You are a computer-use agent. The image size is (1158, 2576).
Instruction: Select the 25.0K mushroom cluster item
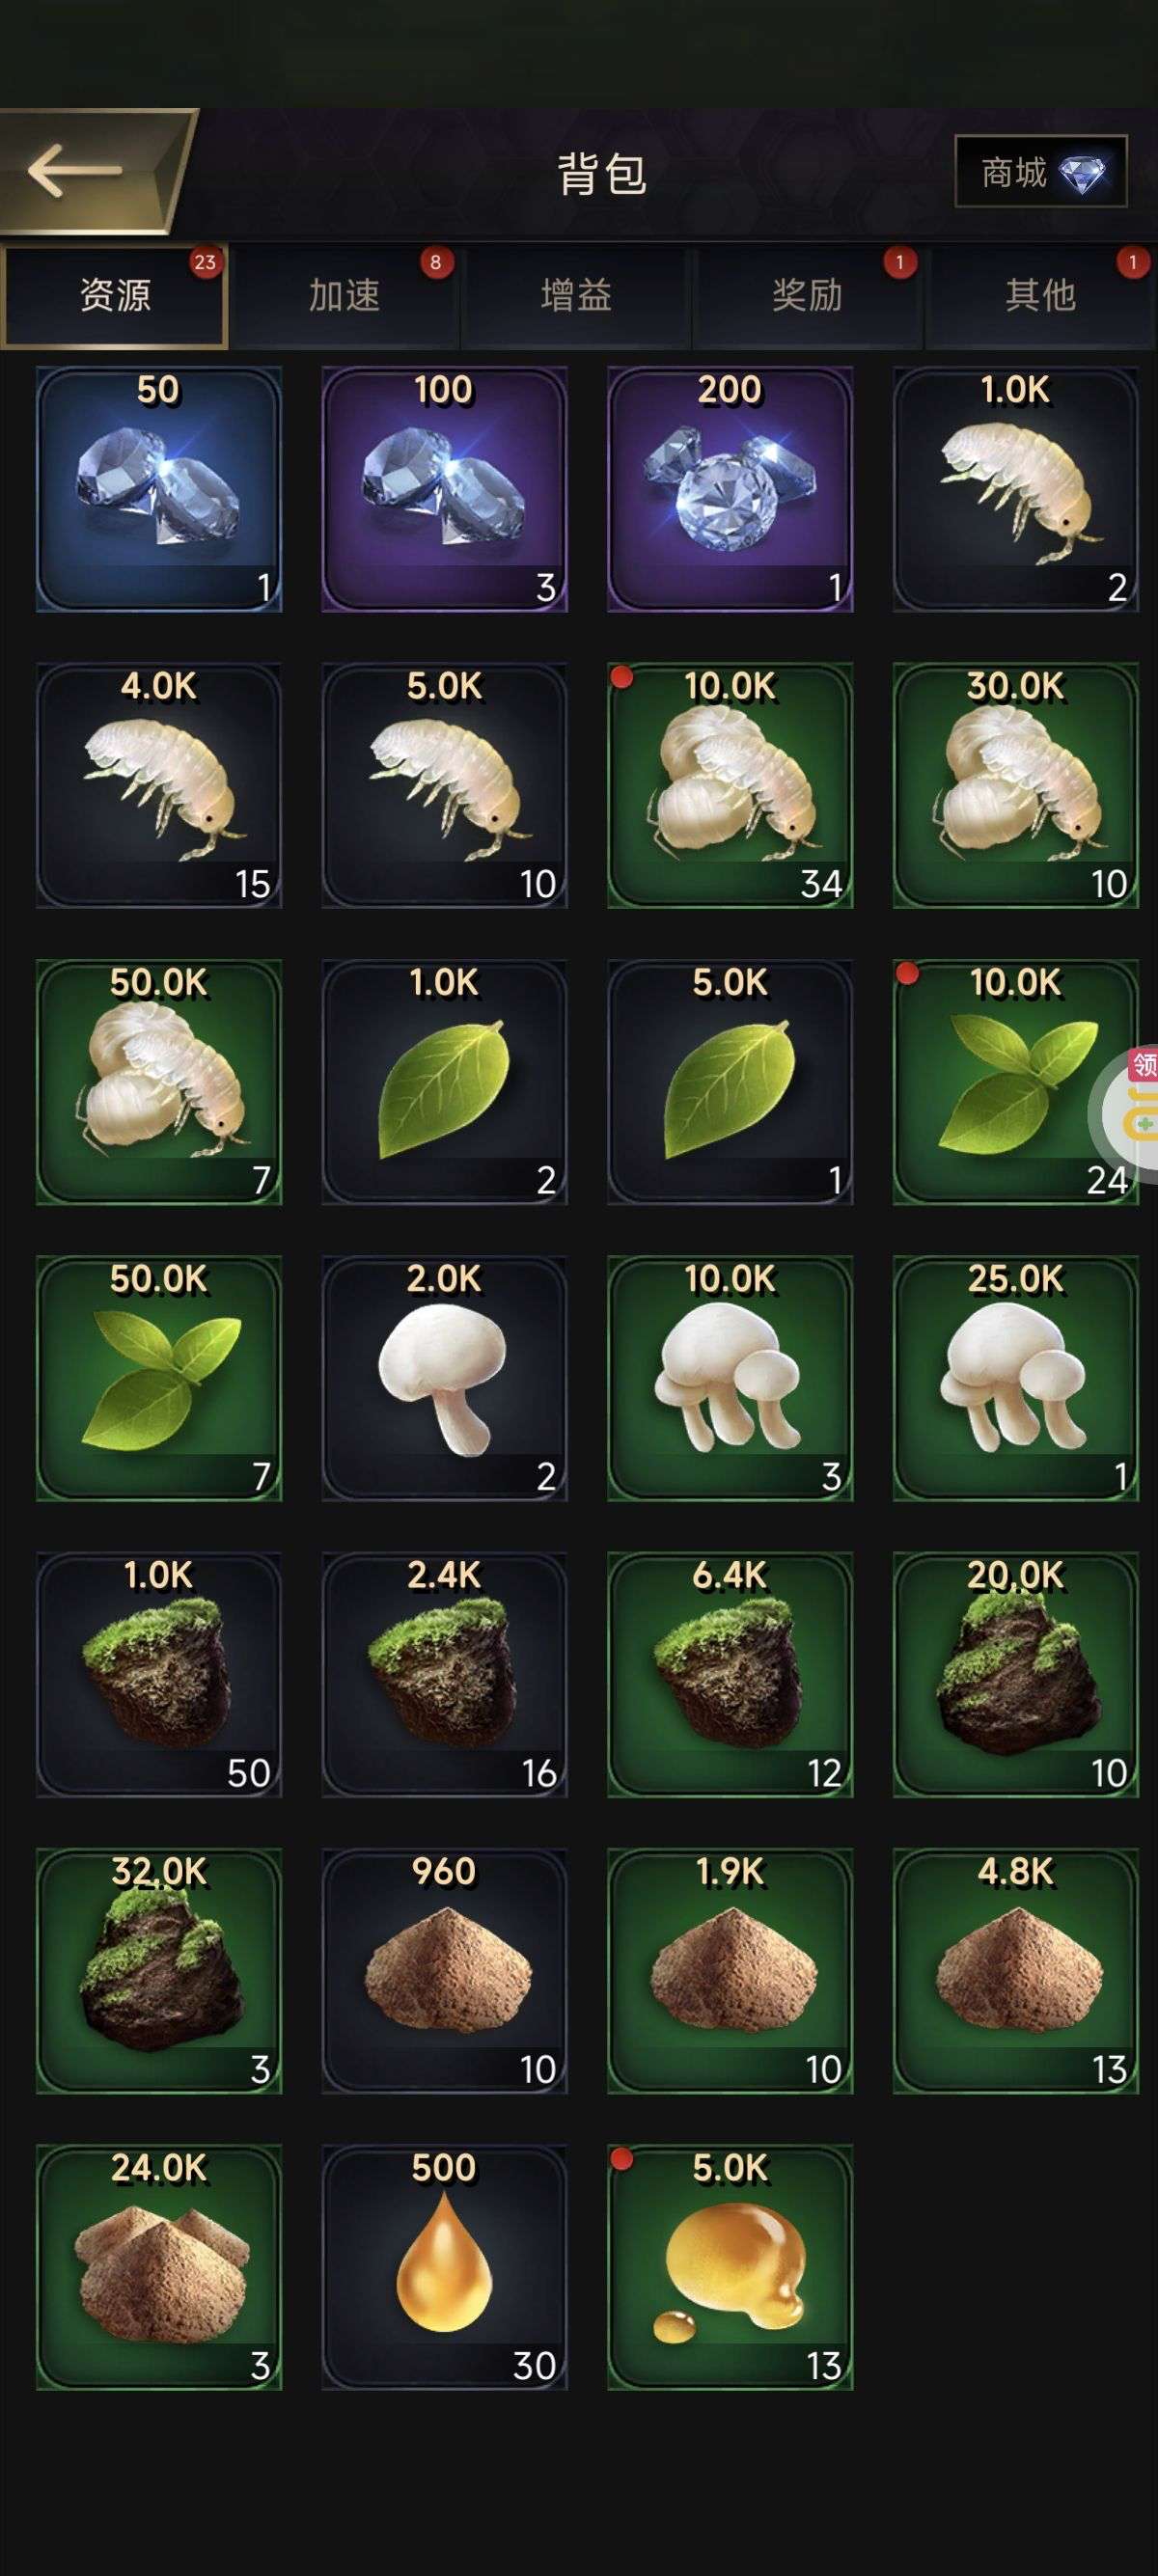click(x=1016, y=1378)
